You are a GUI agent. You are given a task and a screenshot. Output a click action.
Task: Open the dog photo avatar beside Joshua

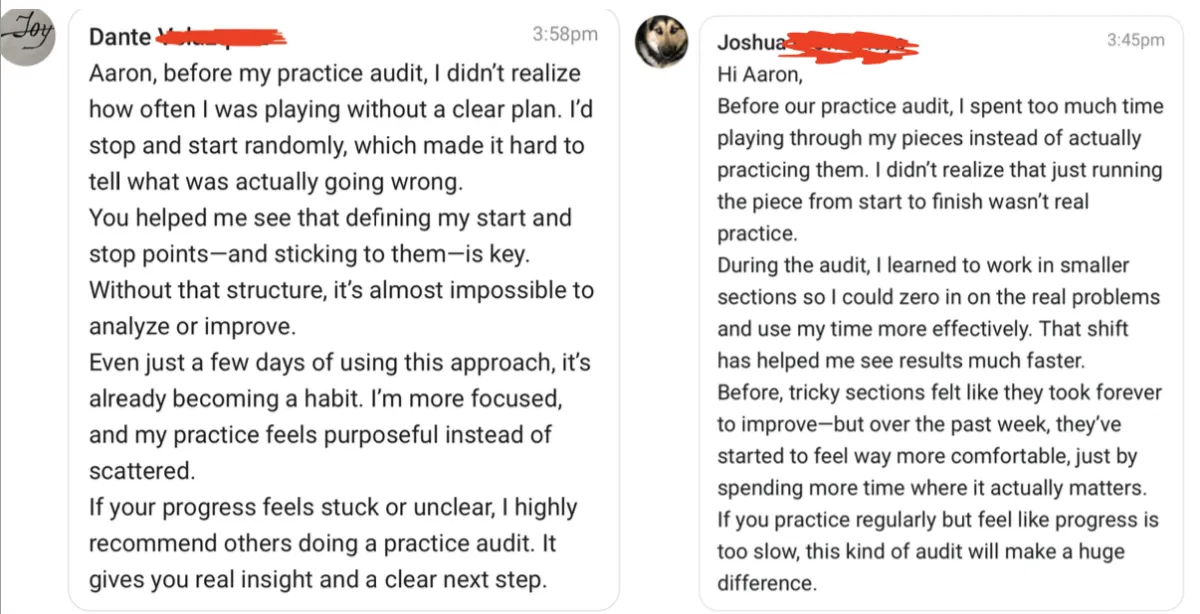click(x=662, y=42)
